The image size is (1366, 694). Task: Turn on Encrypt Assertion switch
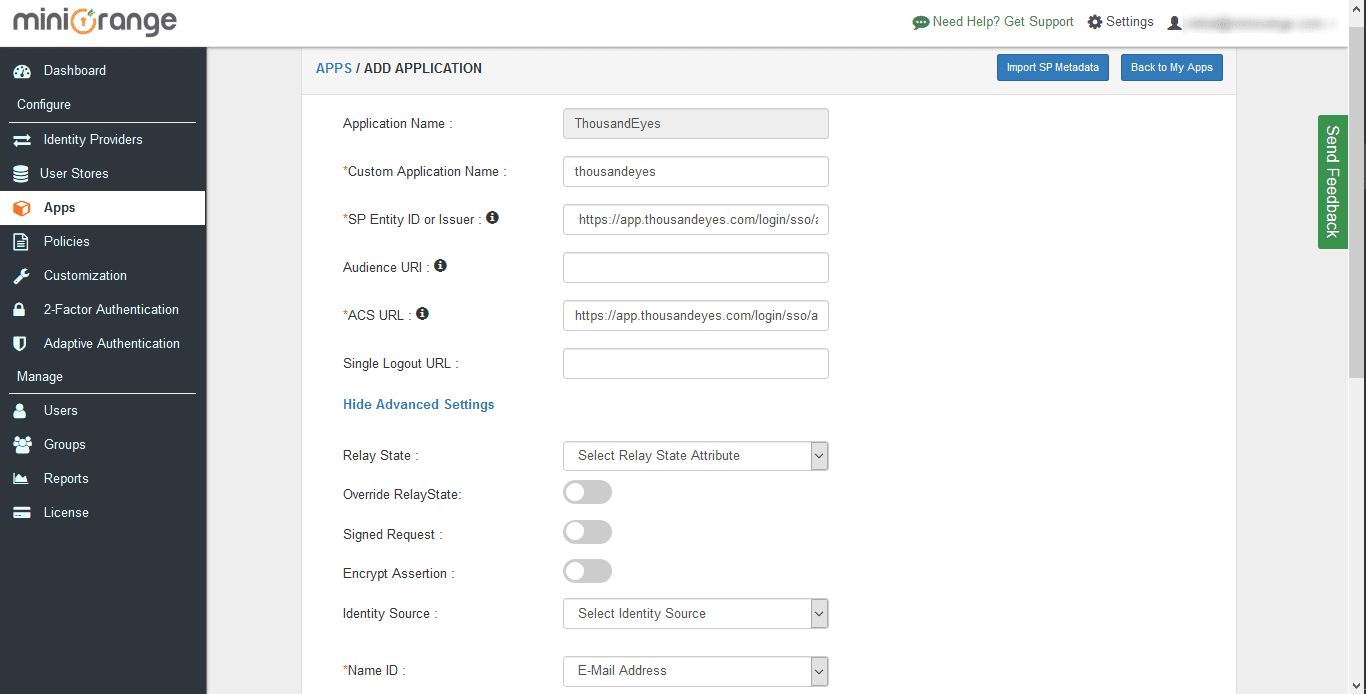point(587,572)
